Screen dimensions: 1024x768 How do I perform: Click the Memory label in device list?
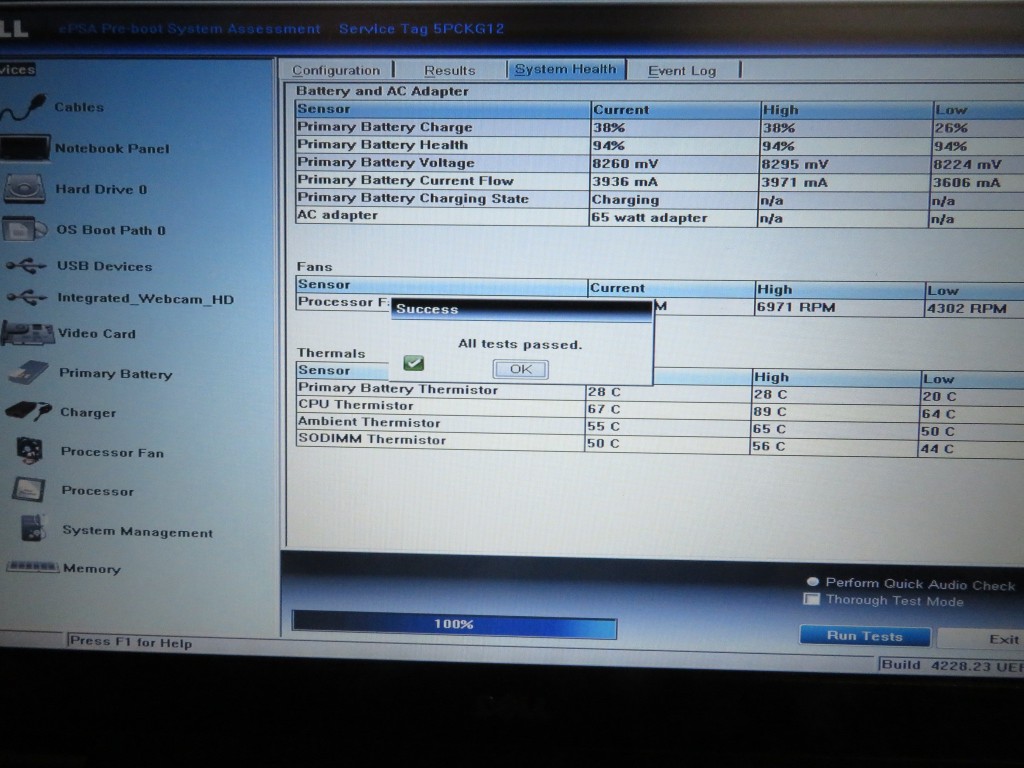[92, 569]
